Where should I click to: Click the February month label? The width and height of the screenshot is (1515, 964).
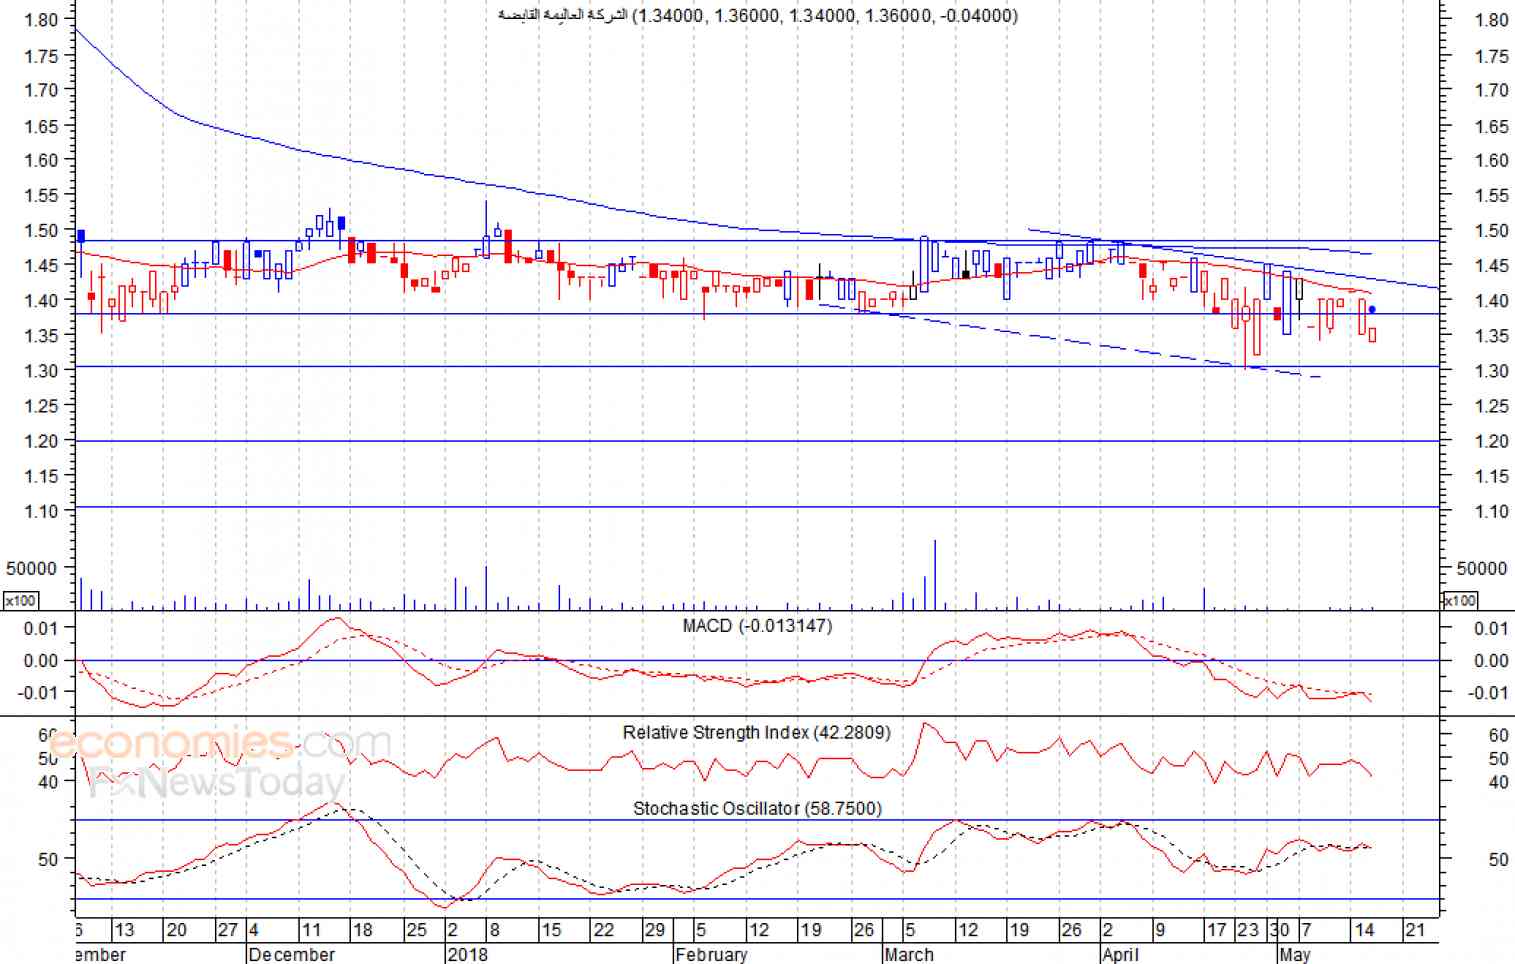(711, 954)
